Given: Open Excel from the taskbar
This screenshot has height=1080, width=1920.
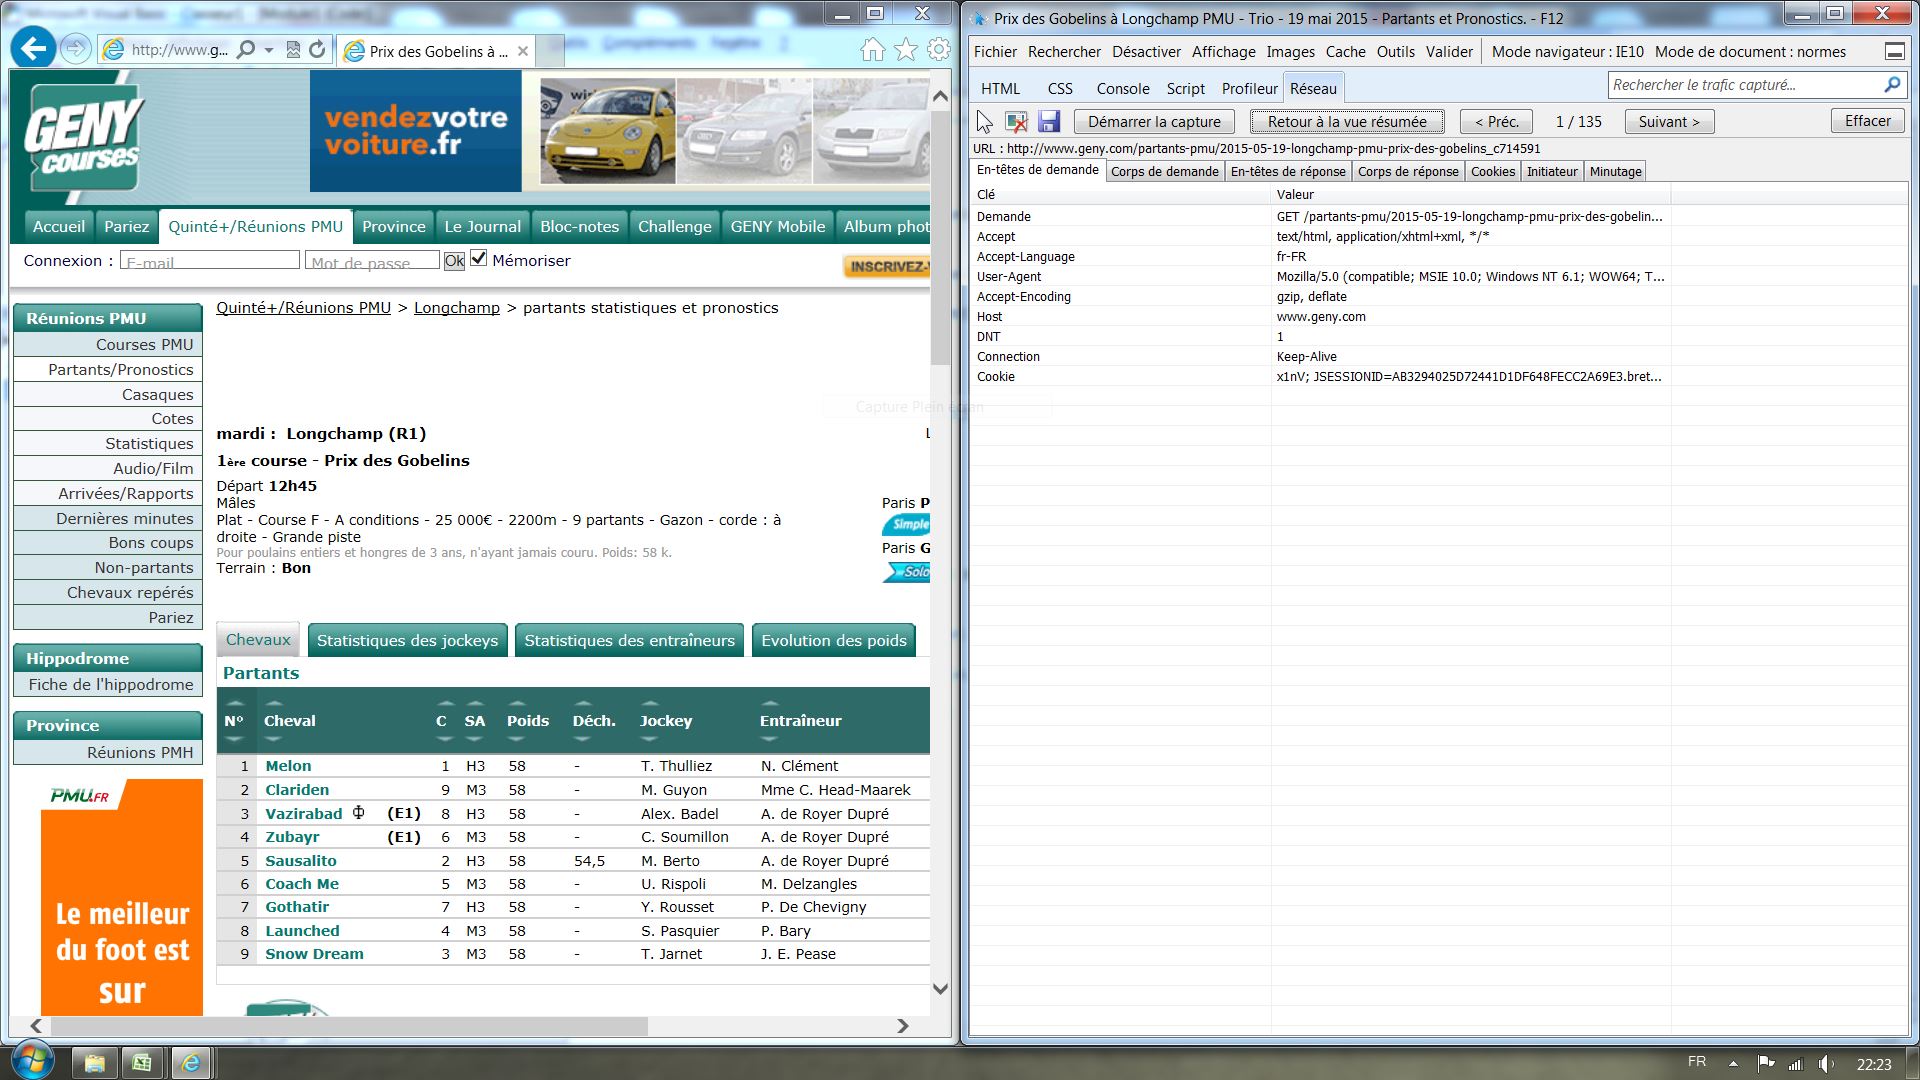Looking at the screenshot, I should [x=141, y=1063].
